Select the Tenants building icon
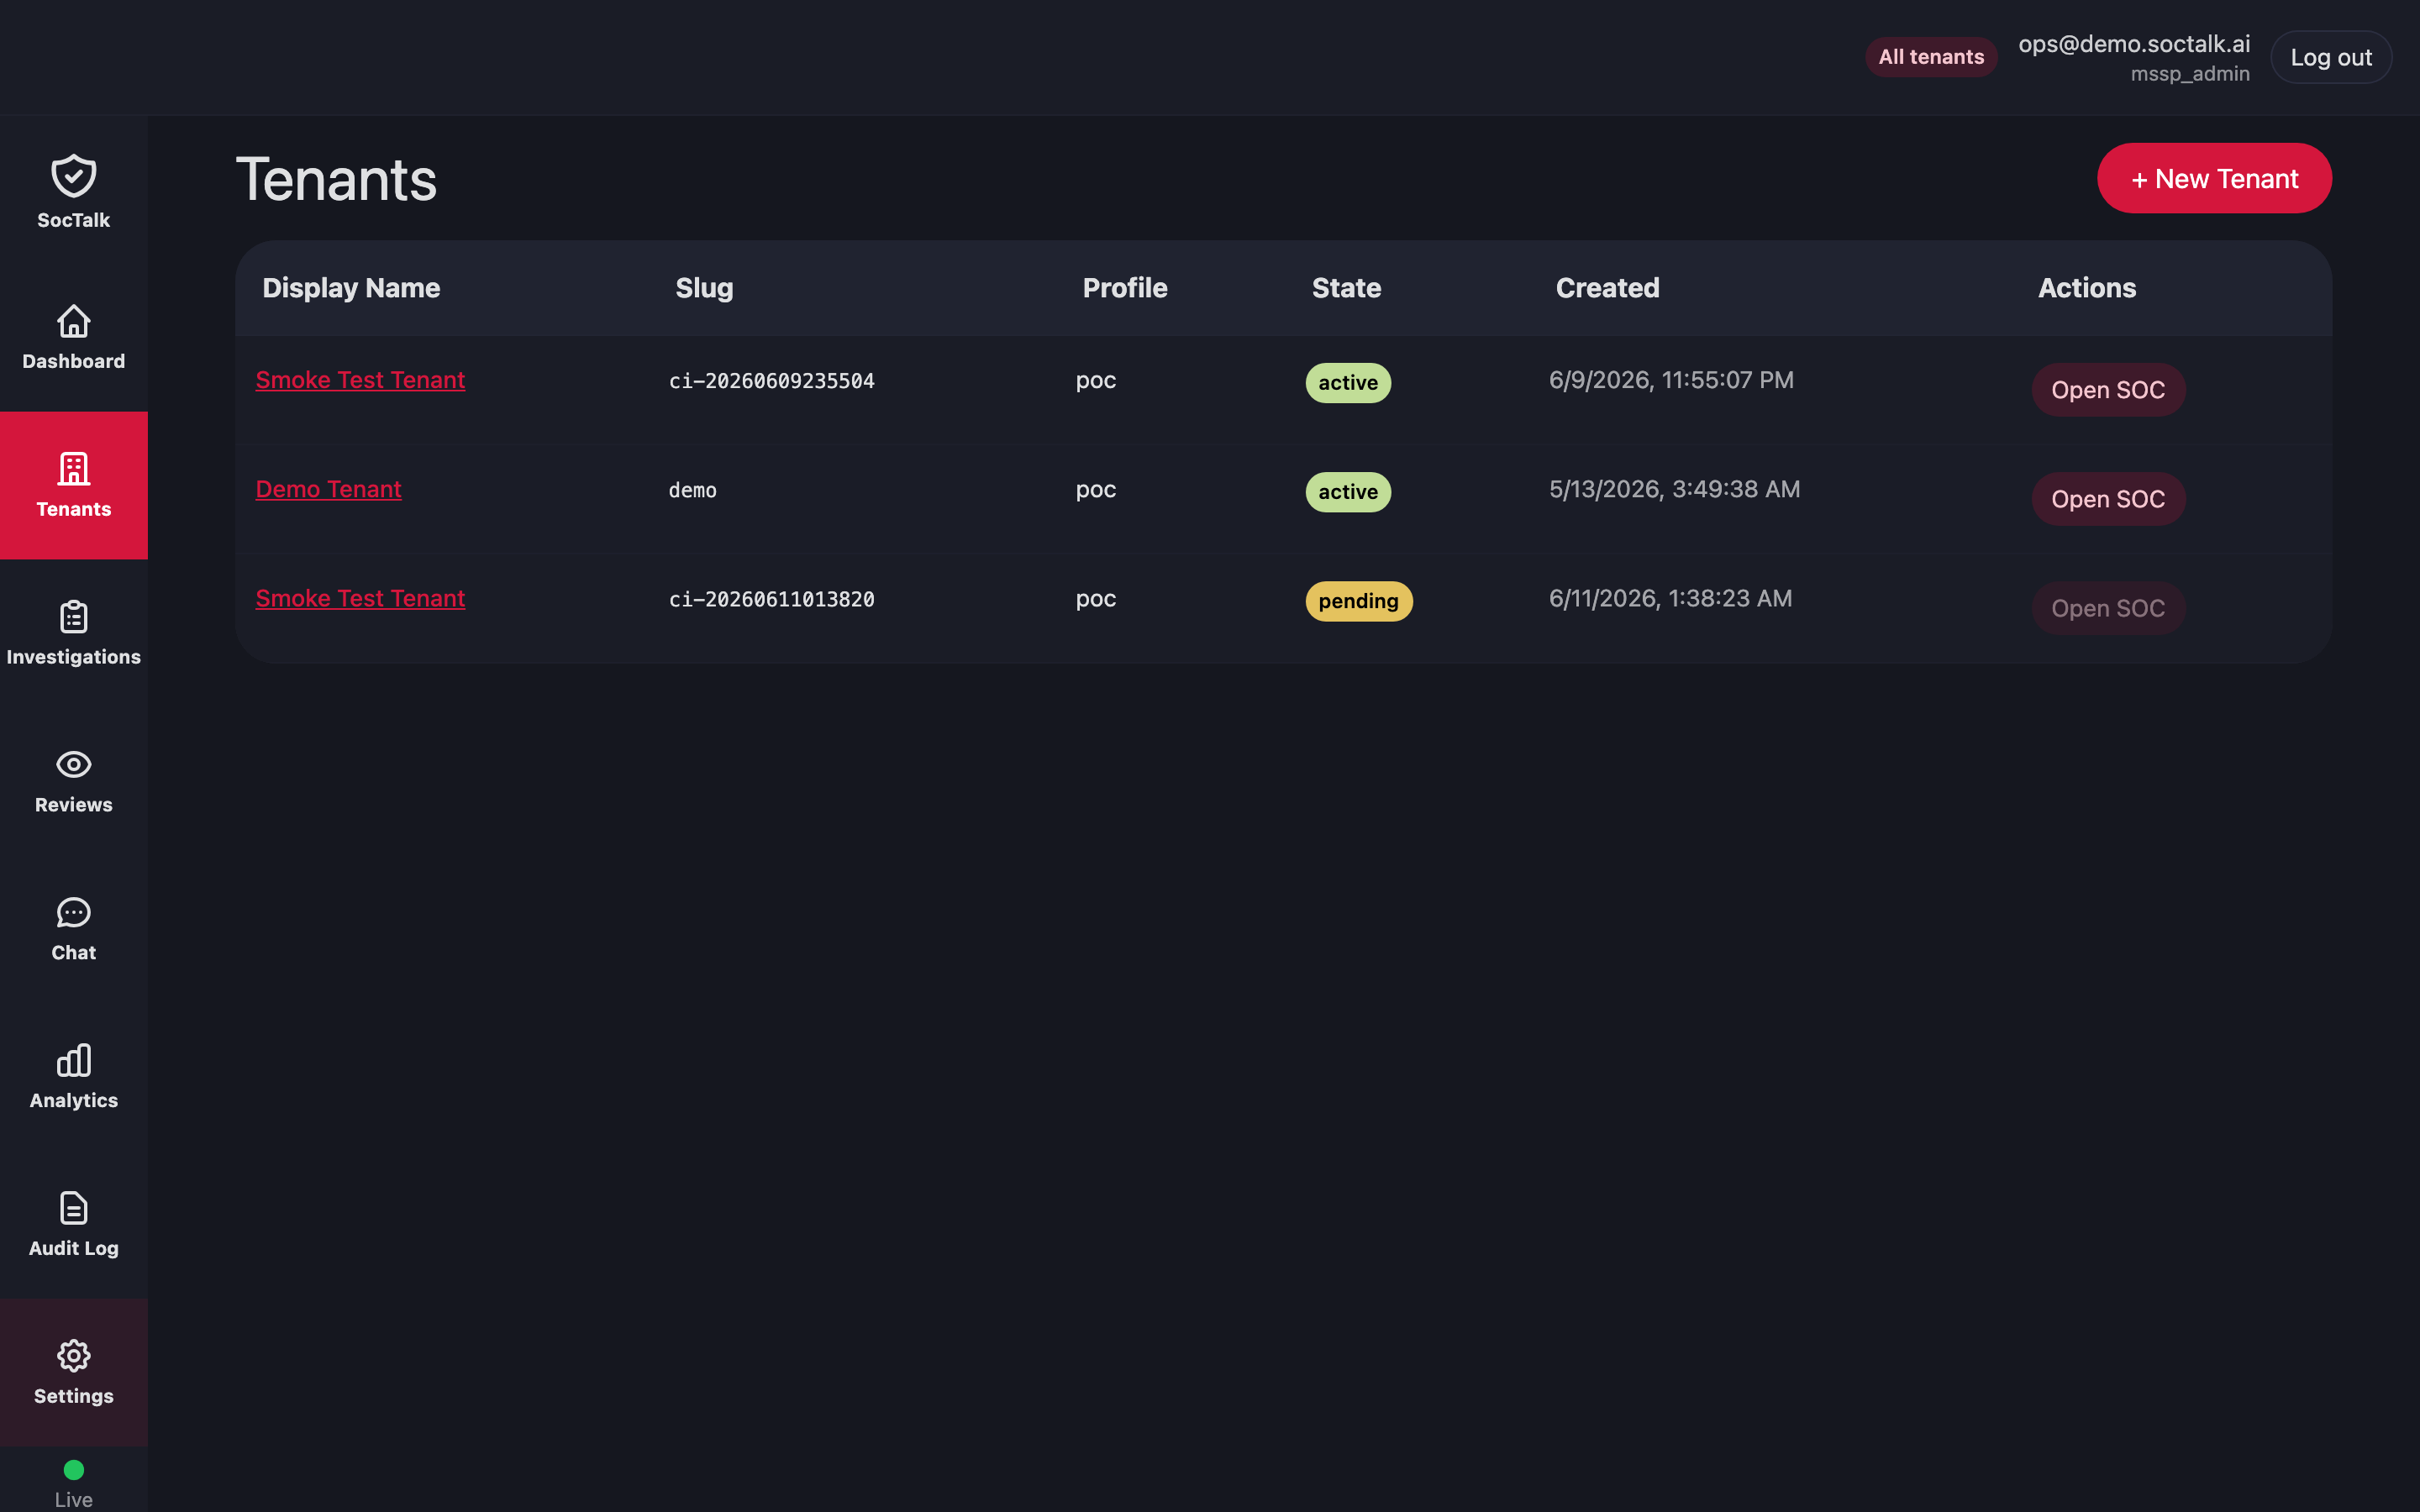2420x1512 pixels. tap(74, 469)
